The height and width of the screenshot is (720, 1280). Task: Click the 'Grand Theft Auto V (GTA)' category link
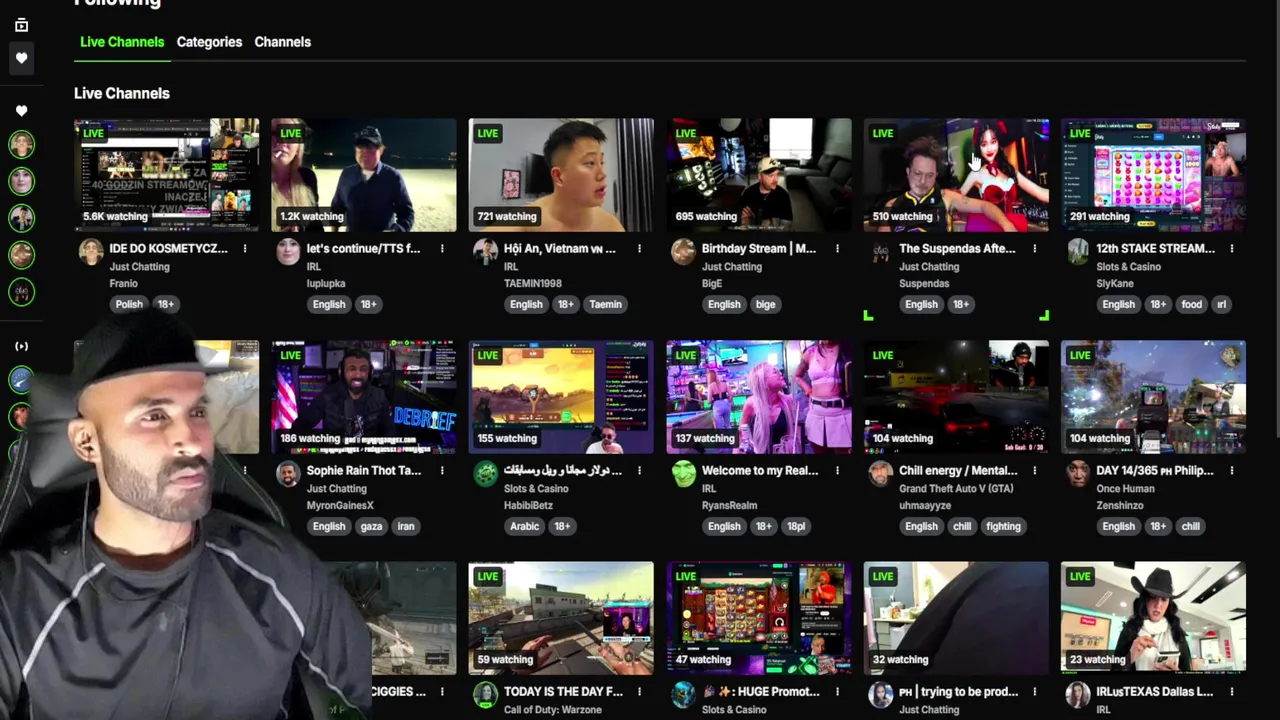tap(956, 489)
